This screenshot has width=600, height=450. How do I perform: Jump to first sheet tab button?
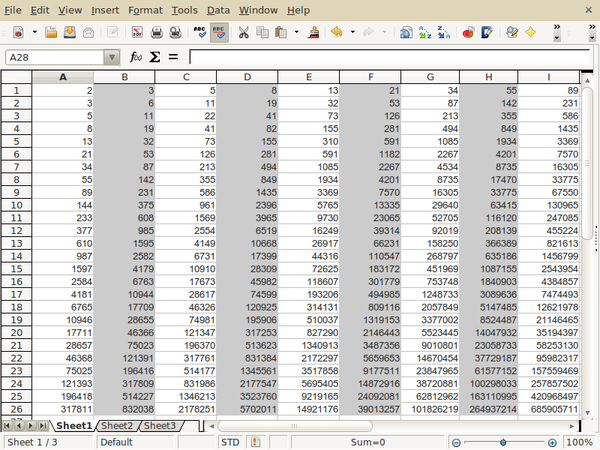[x=7, y=426]
